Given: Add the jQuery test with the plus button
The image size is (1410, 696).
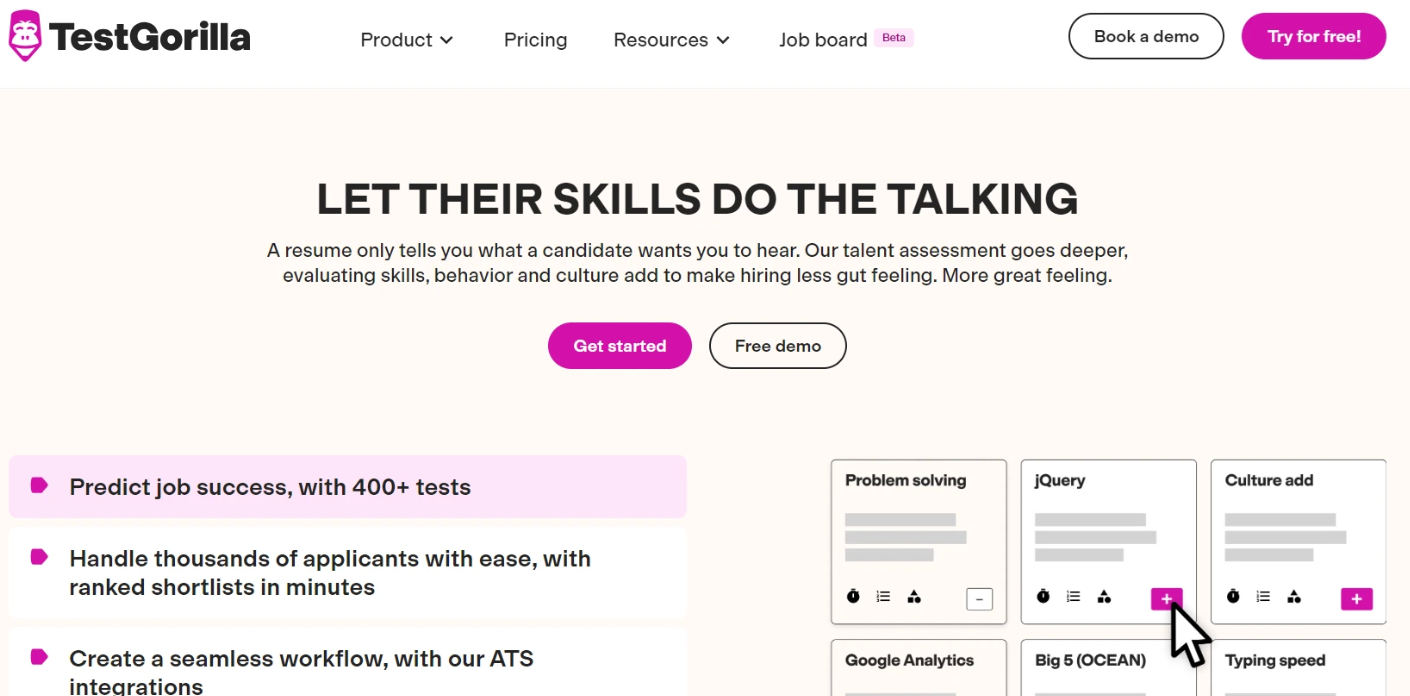Looking at the screenshot, I should click(1166, 598).
